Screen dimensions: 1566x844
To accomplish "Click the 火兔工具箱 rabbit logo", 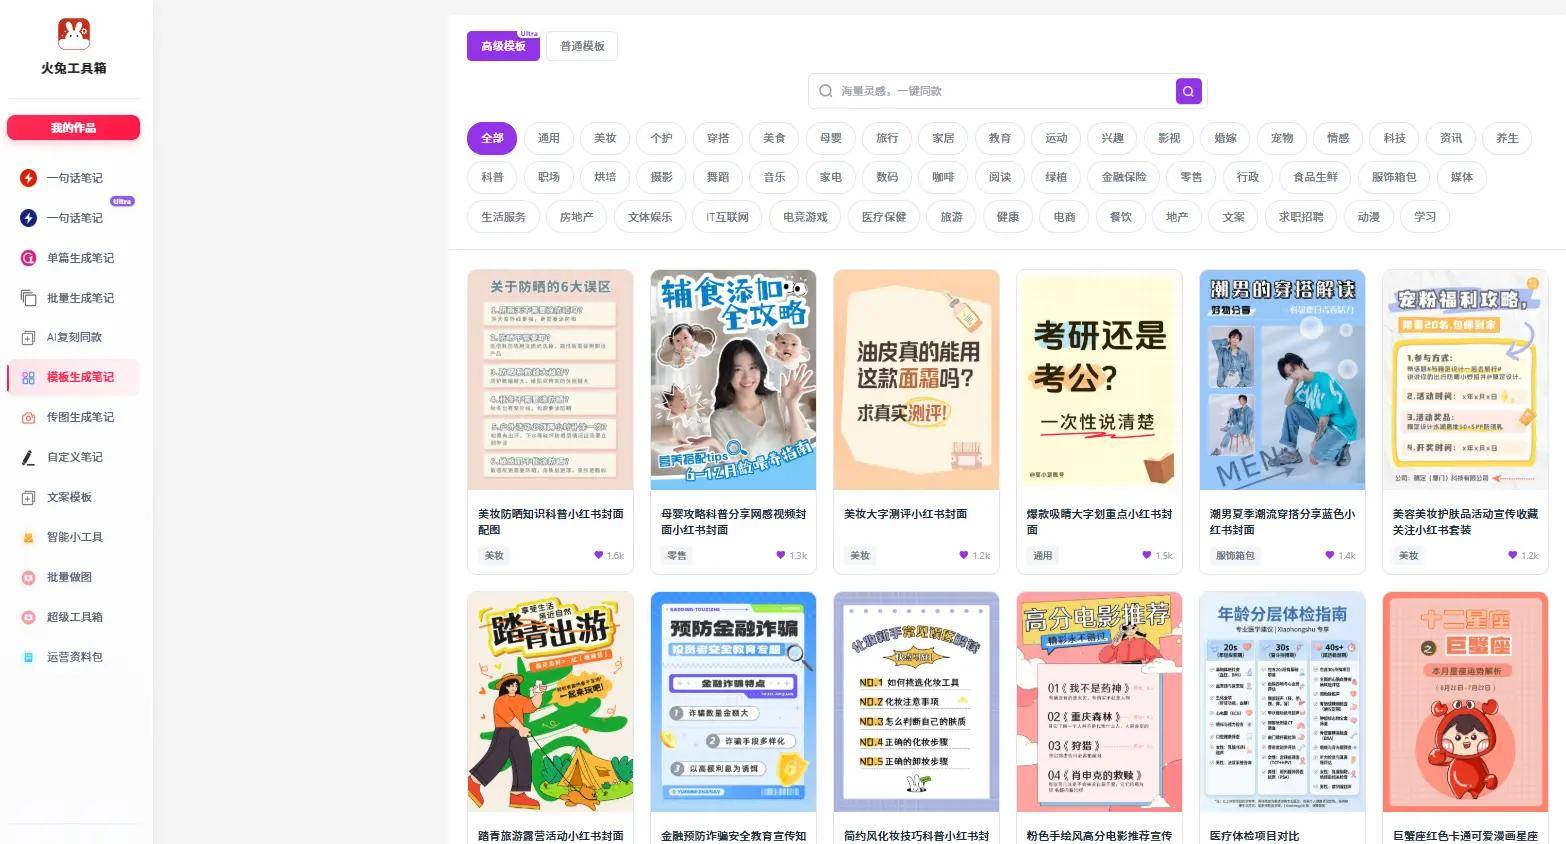I will point(73,34).
